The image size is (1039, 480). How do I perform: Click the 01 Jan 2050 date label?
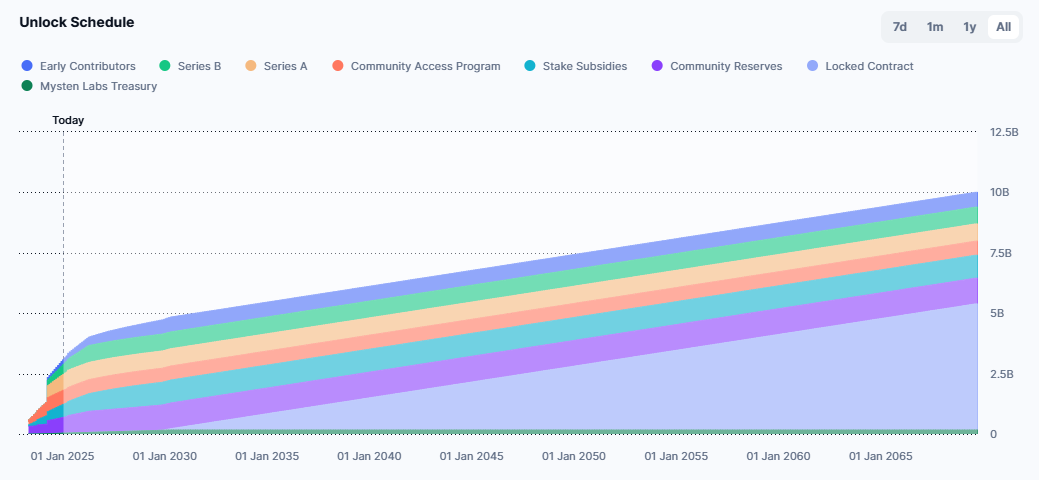click(574, 457)
